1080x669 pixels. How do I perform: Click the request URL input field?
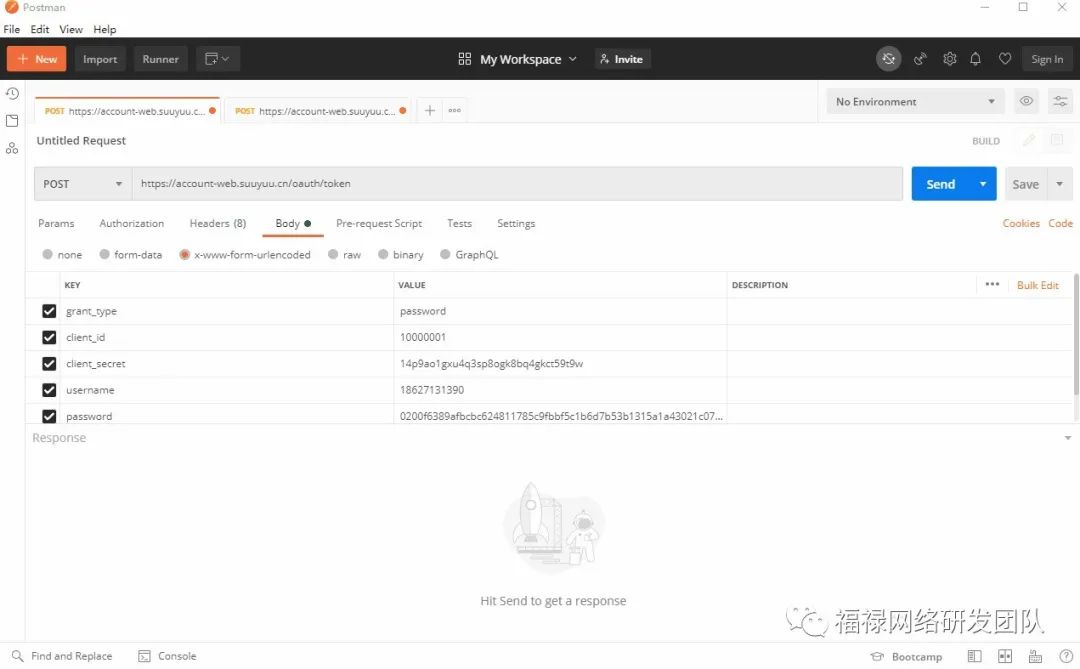pyautogui.click(x=517, y=184)
